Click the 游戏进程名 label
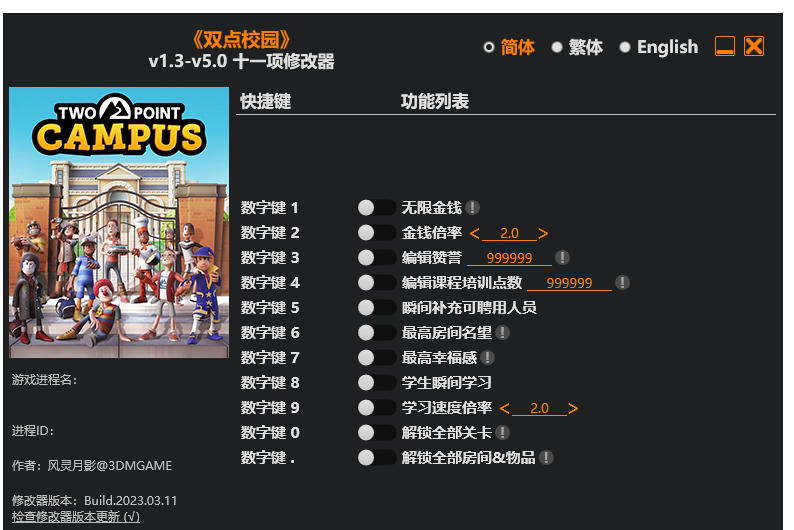This screenshot has width=794, height=530. click(45, 380)
